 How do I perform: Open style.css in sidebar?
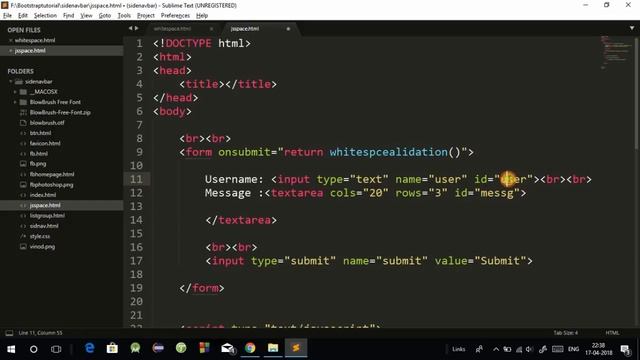pos(40,236)
